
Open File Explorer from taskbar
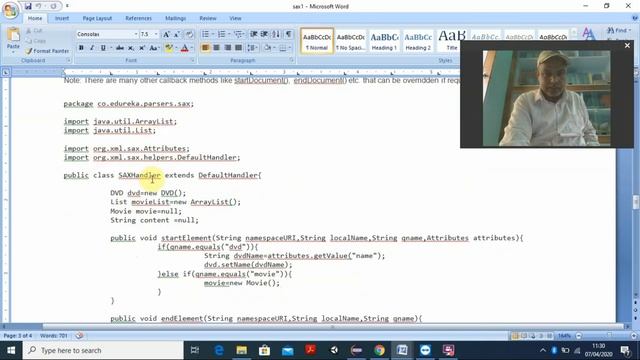tap(242, 350)
